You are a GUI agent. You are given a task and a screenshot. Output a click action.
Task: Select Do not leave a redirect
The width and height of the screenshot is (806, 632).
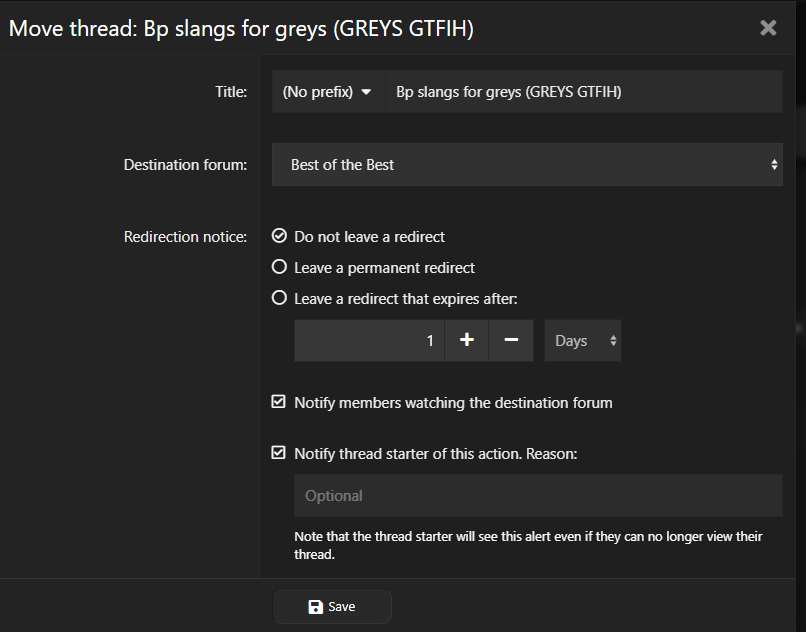coord(280,237)
